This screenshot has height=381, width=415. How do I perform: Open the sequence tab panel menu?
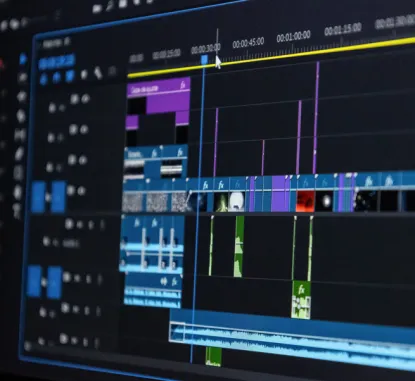click(x=67, y=42)
